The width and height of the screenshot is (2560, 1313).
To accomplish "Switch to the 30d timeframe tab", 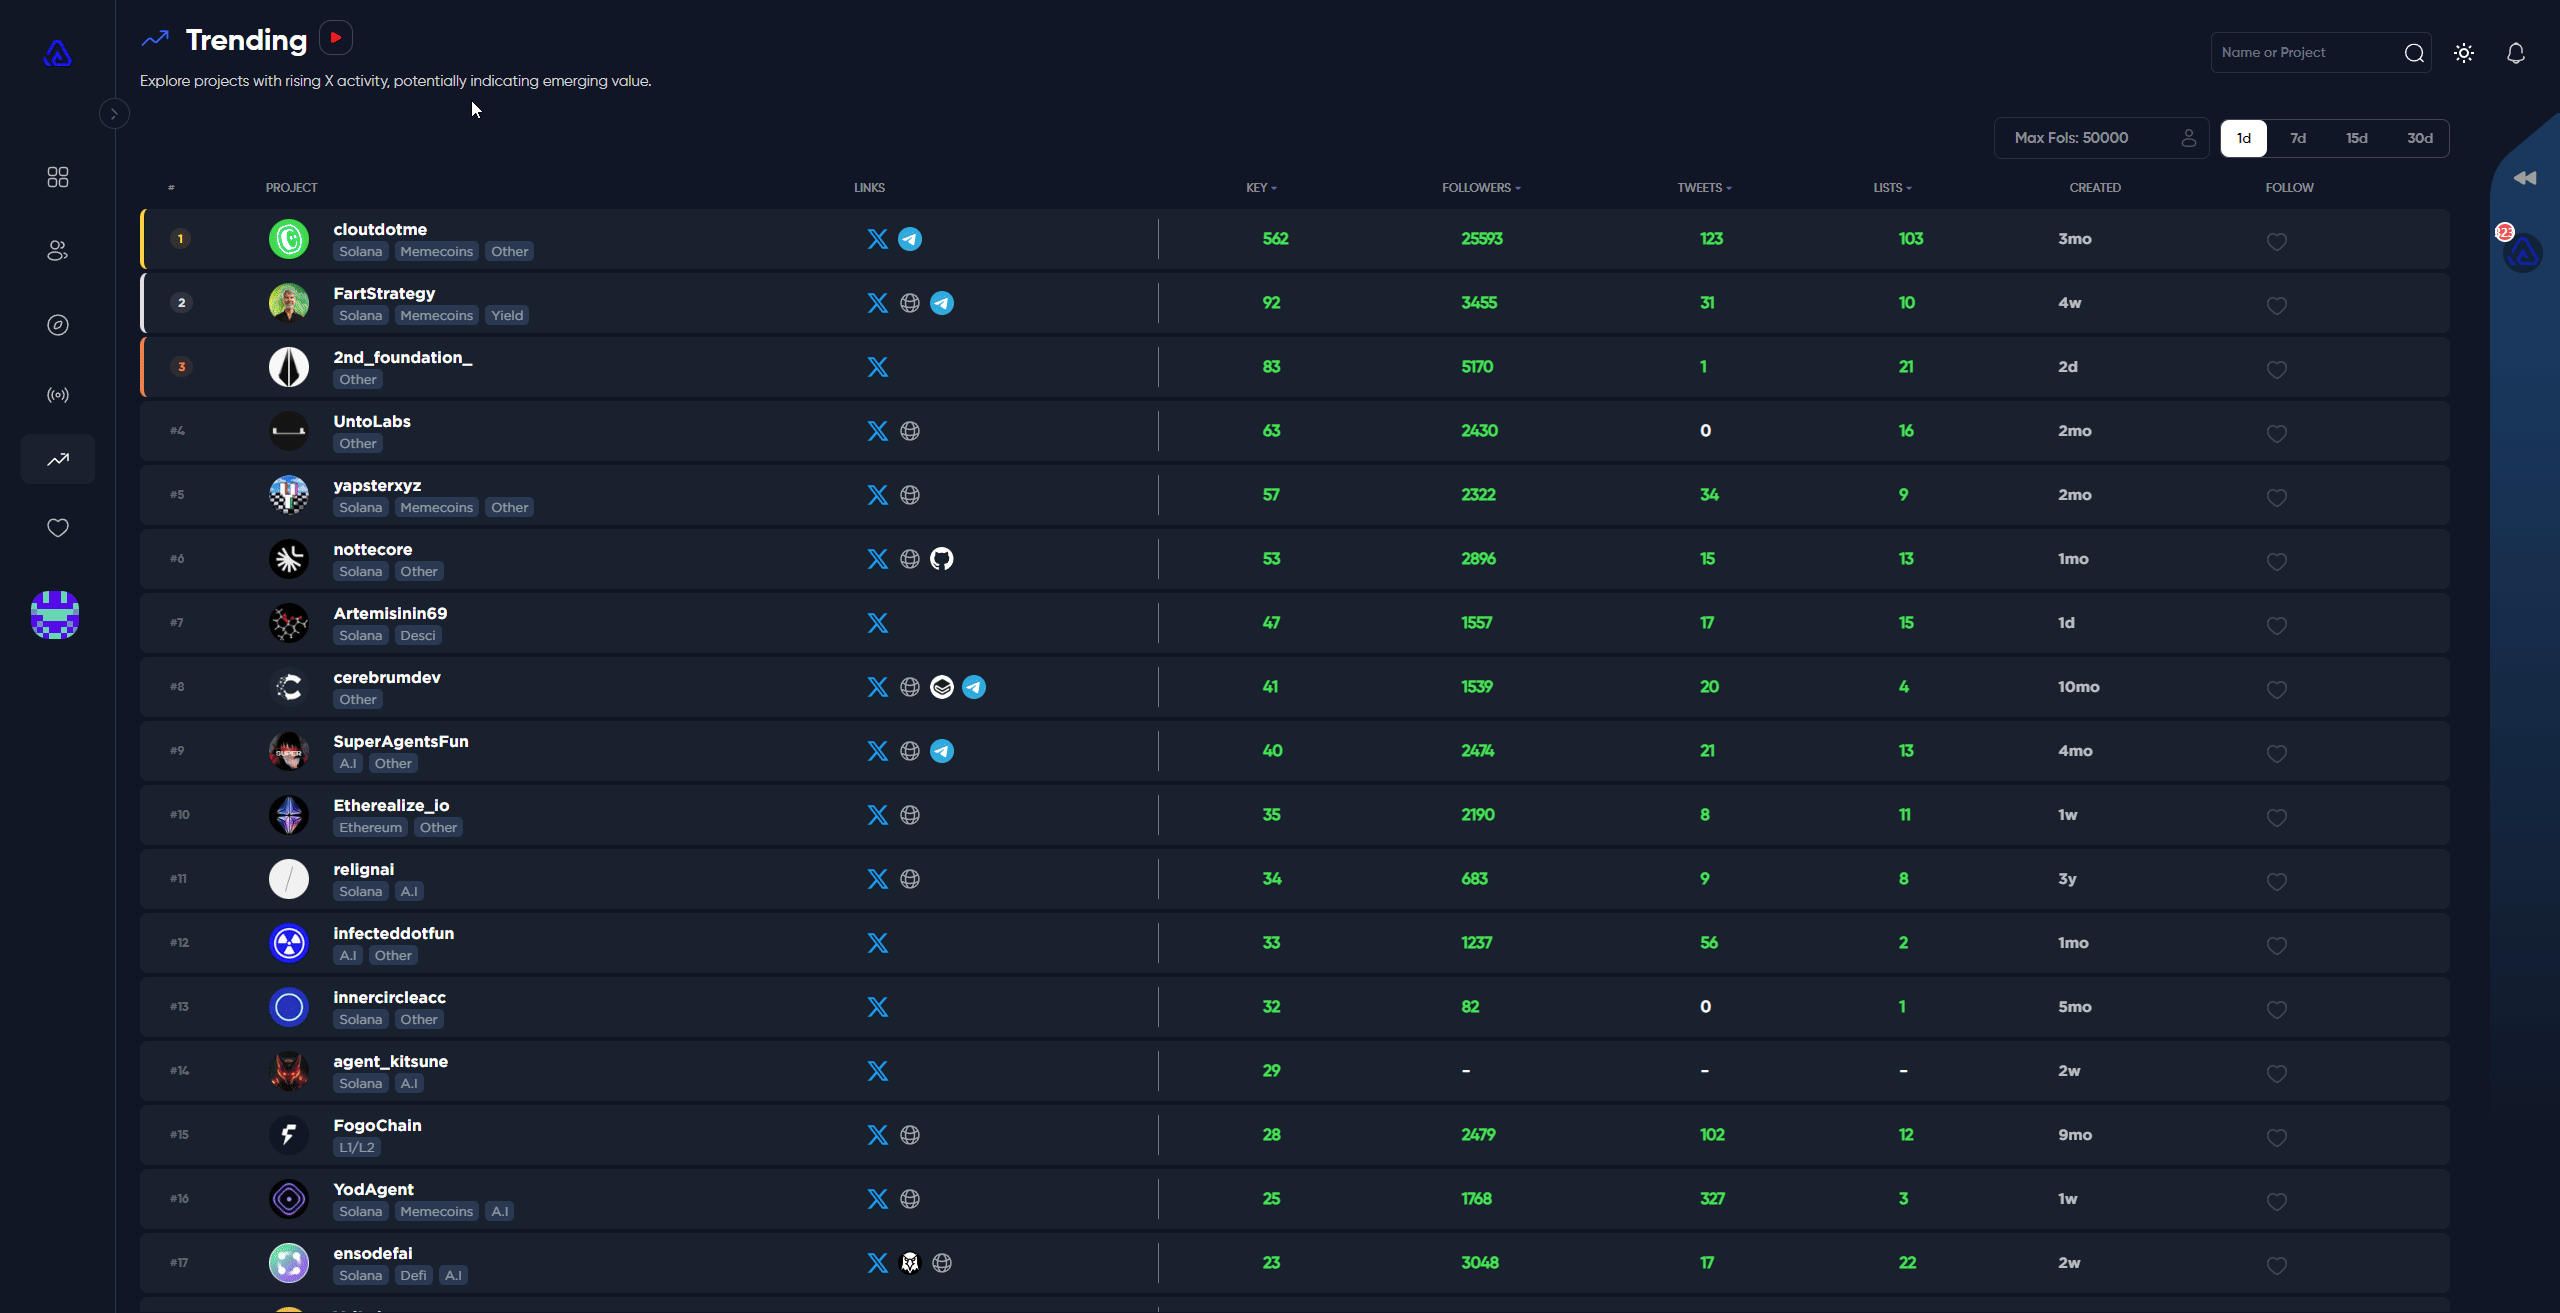I will pyautogui.click(x=2419, y=138).
